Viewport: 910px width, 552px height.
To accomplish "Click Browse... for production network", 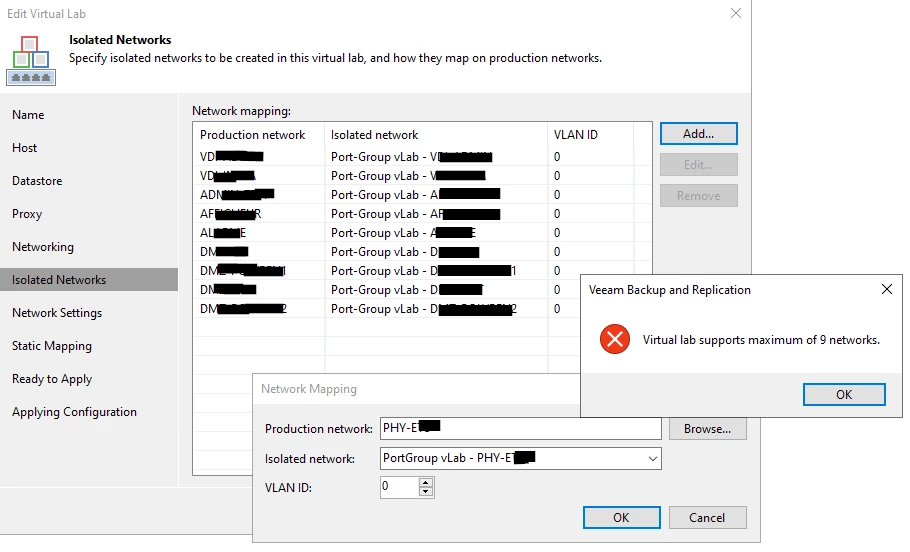I will (707, 429).
